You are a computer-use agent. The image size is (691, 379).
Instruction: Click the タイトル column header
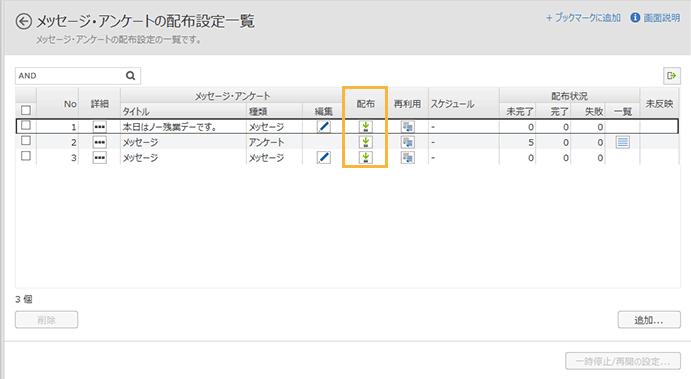point(183,111)
